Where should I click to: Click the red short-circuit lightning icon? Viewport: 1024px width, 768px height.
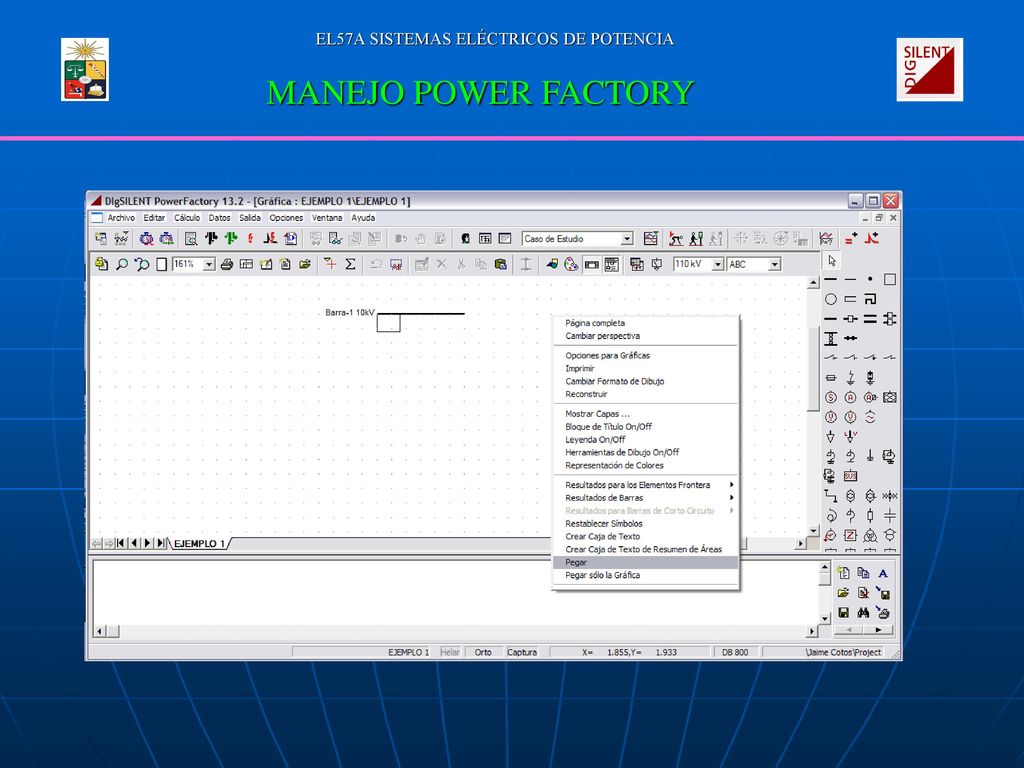[250, 239]
